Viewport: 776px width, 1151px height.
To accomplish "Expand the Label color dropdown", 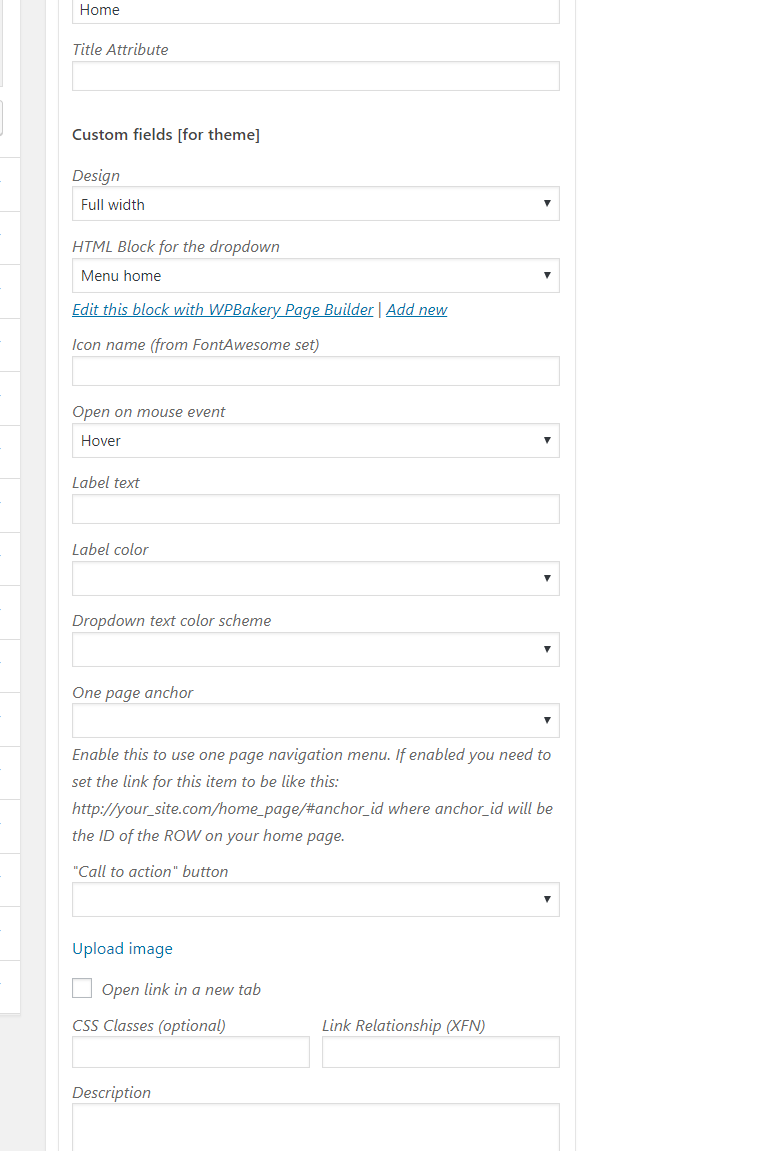I will click(315, 578).
